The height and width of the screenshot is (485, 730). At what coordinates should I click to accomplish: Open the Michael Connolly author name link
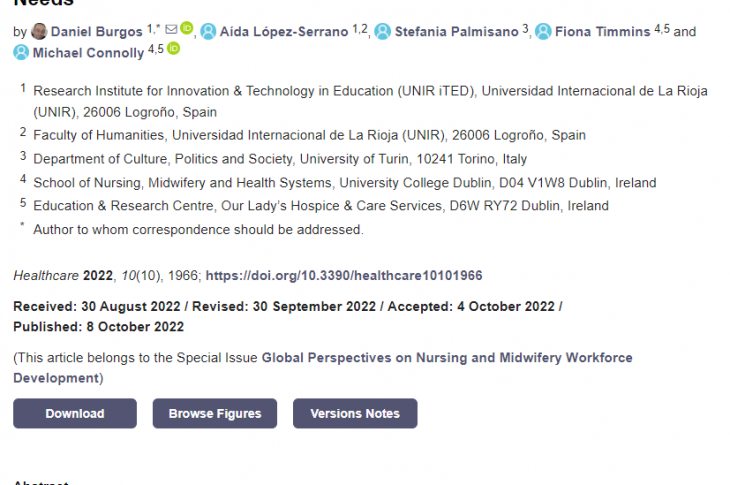pyautogui.click(x=88, y=52)
